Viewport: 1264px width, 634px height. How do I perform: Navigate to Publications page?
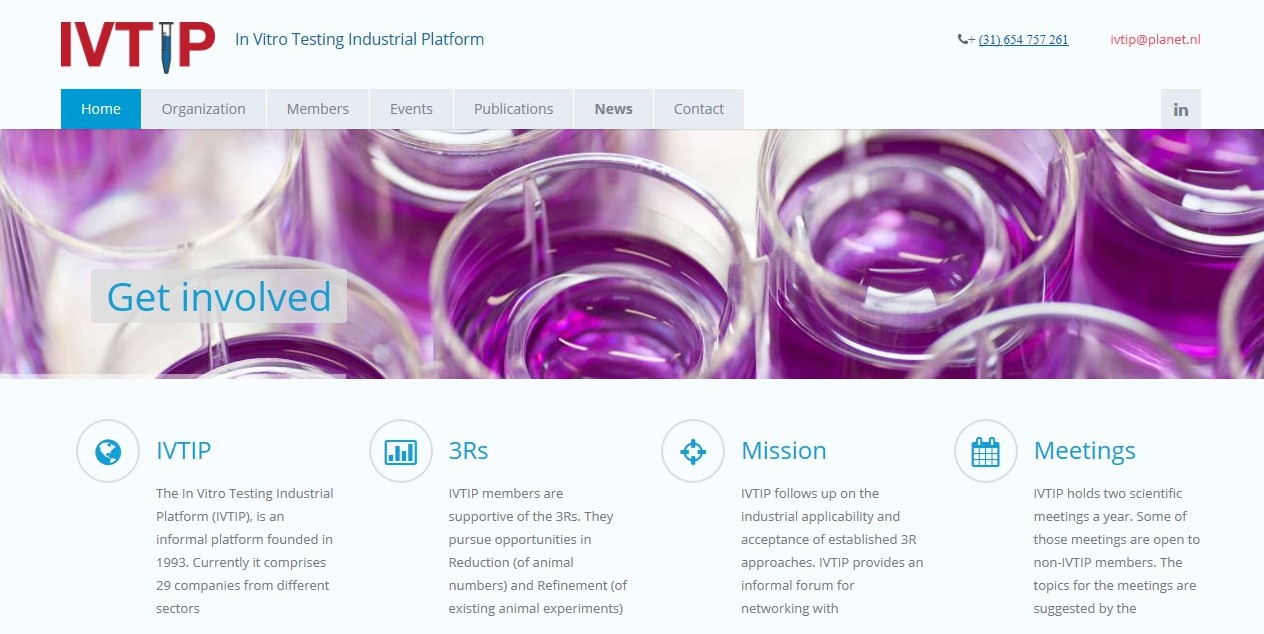pyautogui.click(x=513, y=109)
